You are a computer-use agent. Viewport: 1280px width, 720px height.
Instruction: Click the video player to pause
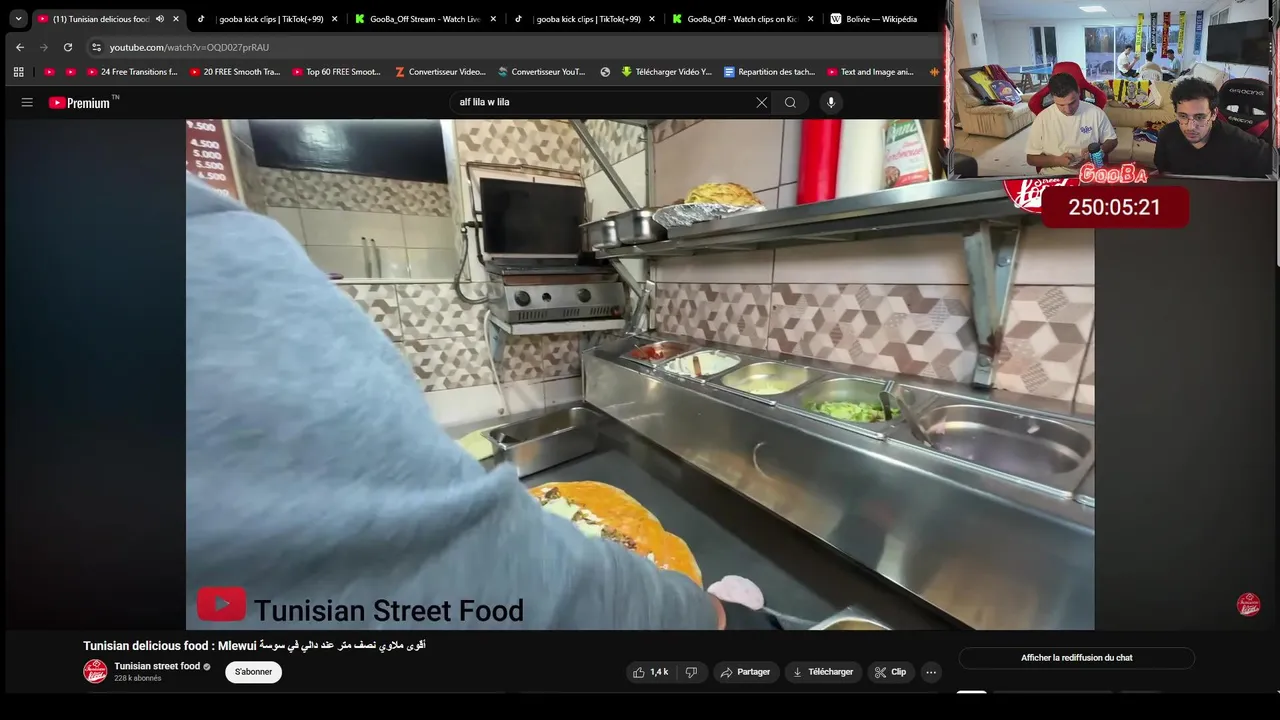[640, 375]
